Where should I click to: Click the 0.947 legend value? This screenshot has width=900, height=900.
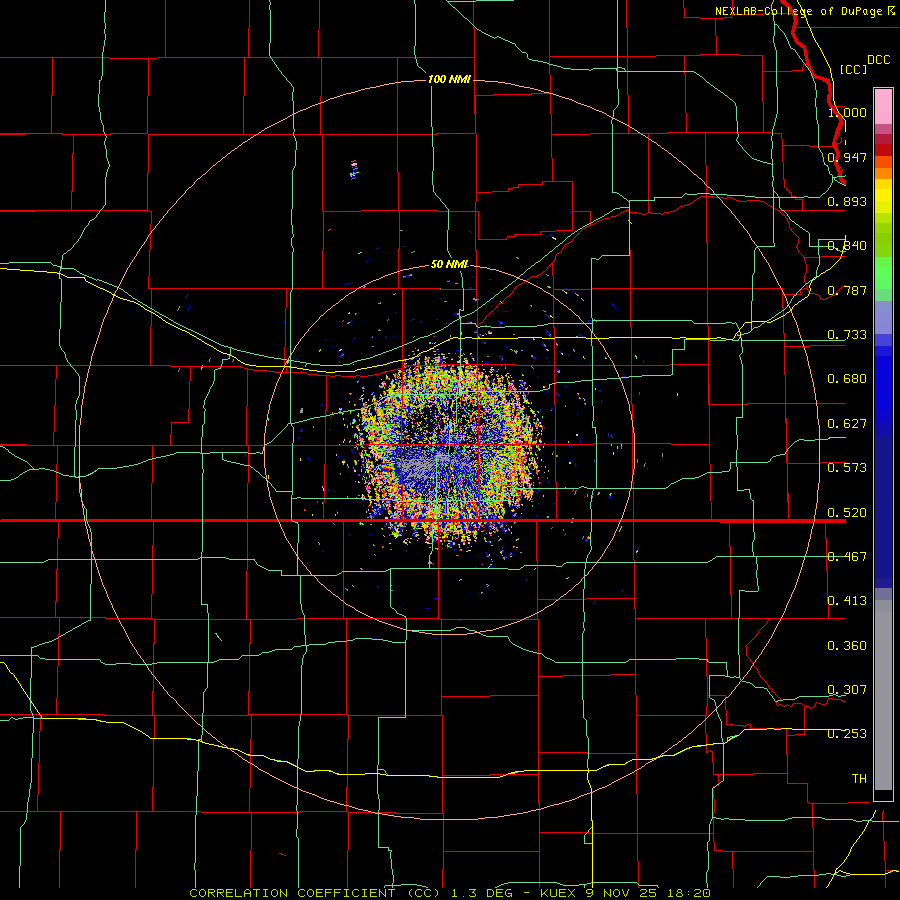click(847, 157)
